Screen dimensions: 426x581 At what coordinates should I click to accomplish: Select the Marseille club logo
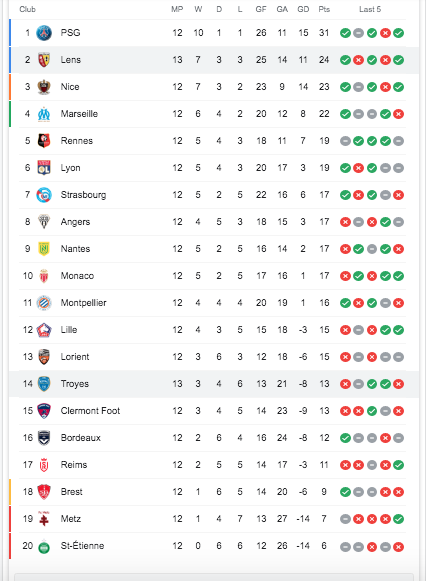coord(44,114)
